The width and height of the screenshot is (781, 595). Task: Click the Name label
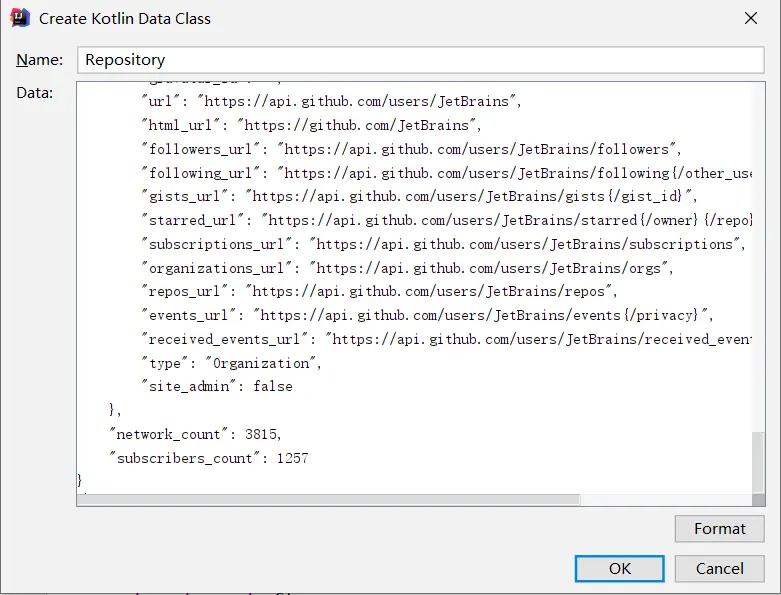tap(39, 60)
